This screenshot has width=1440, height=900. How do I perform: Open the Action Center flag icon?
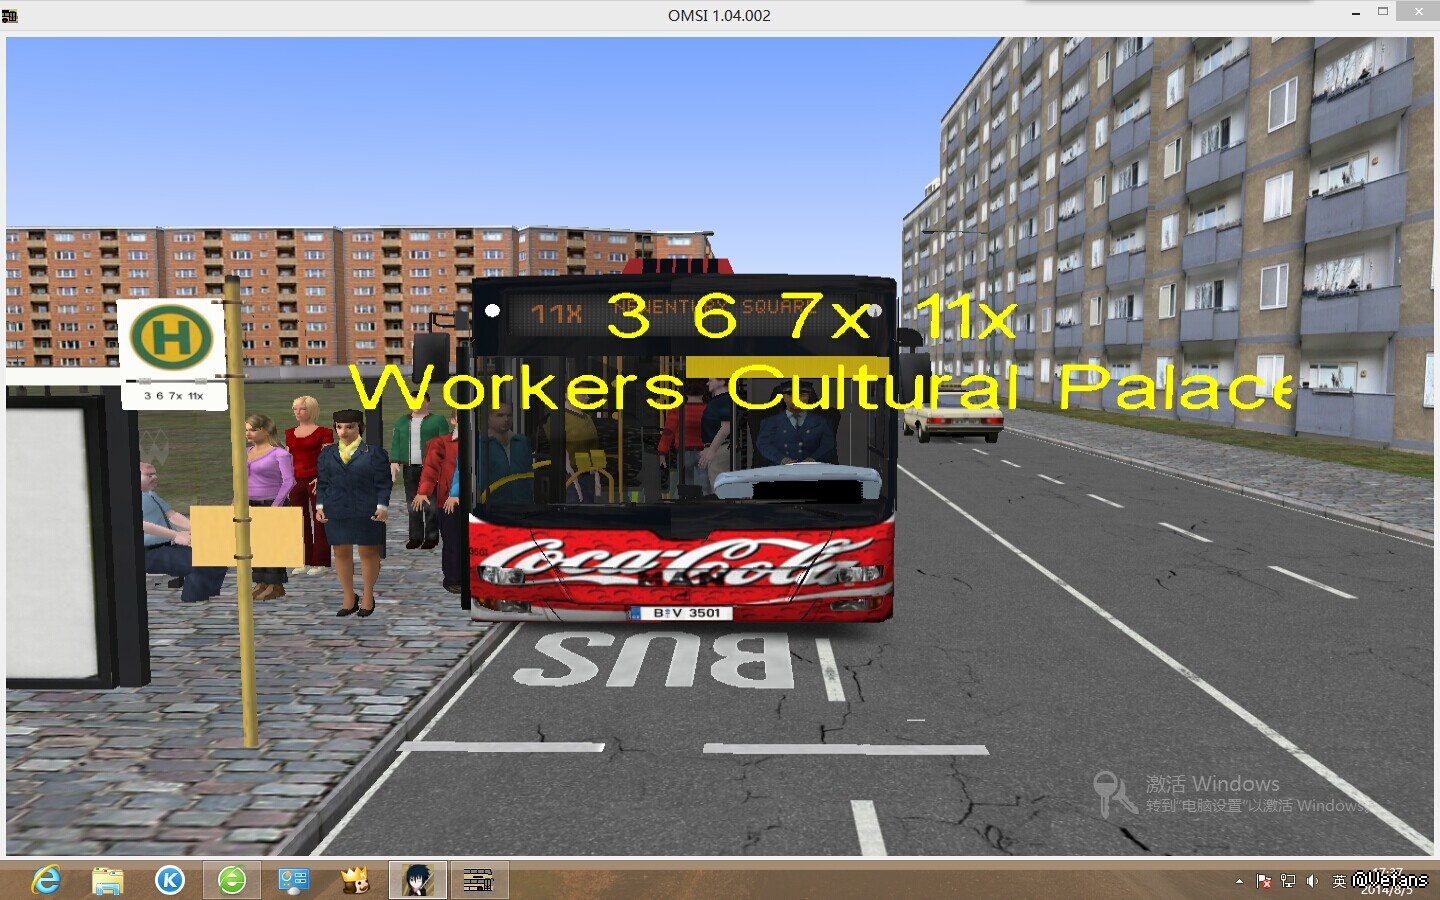[x=1264, y=881]
